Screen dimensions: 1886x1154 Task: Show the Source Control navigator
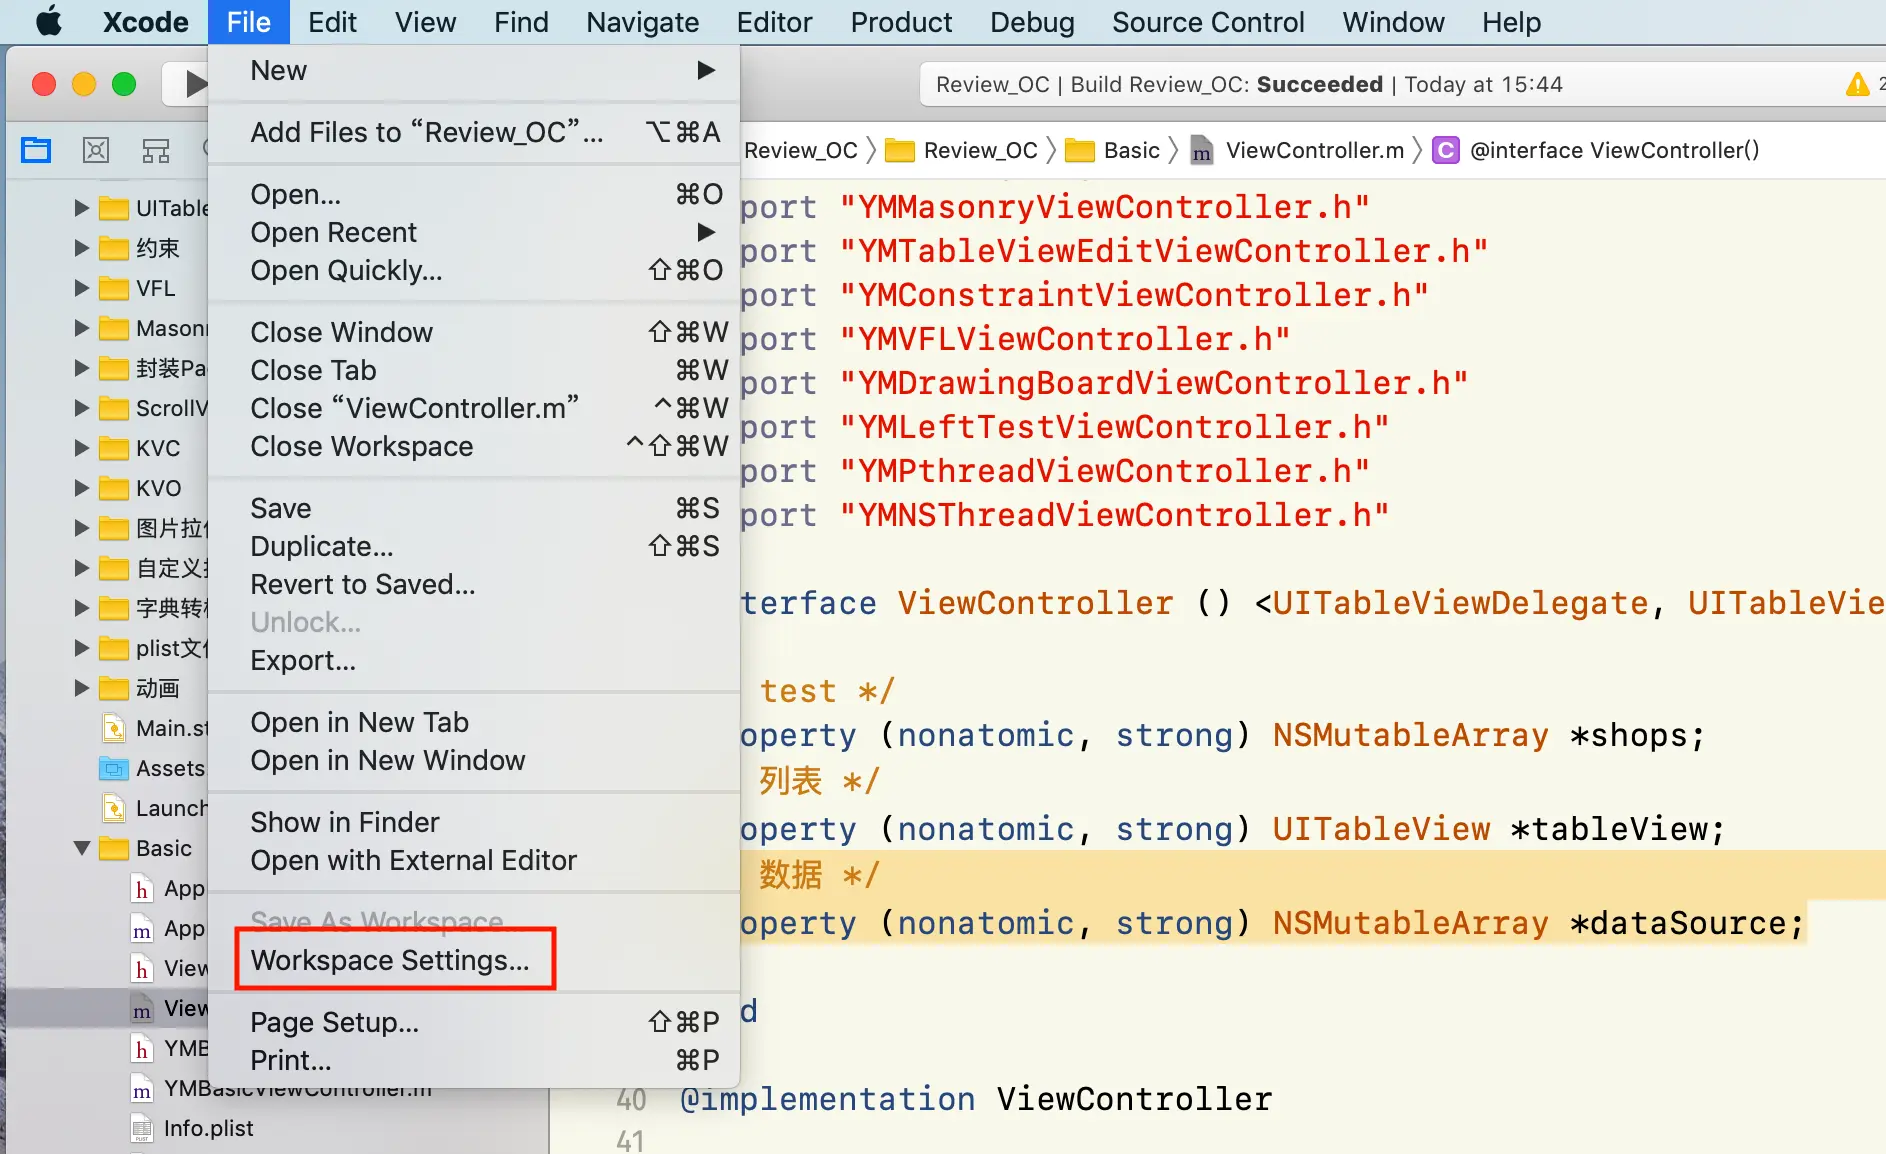96,150
